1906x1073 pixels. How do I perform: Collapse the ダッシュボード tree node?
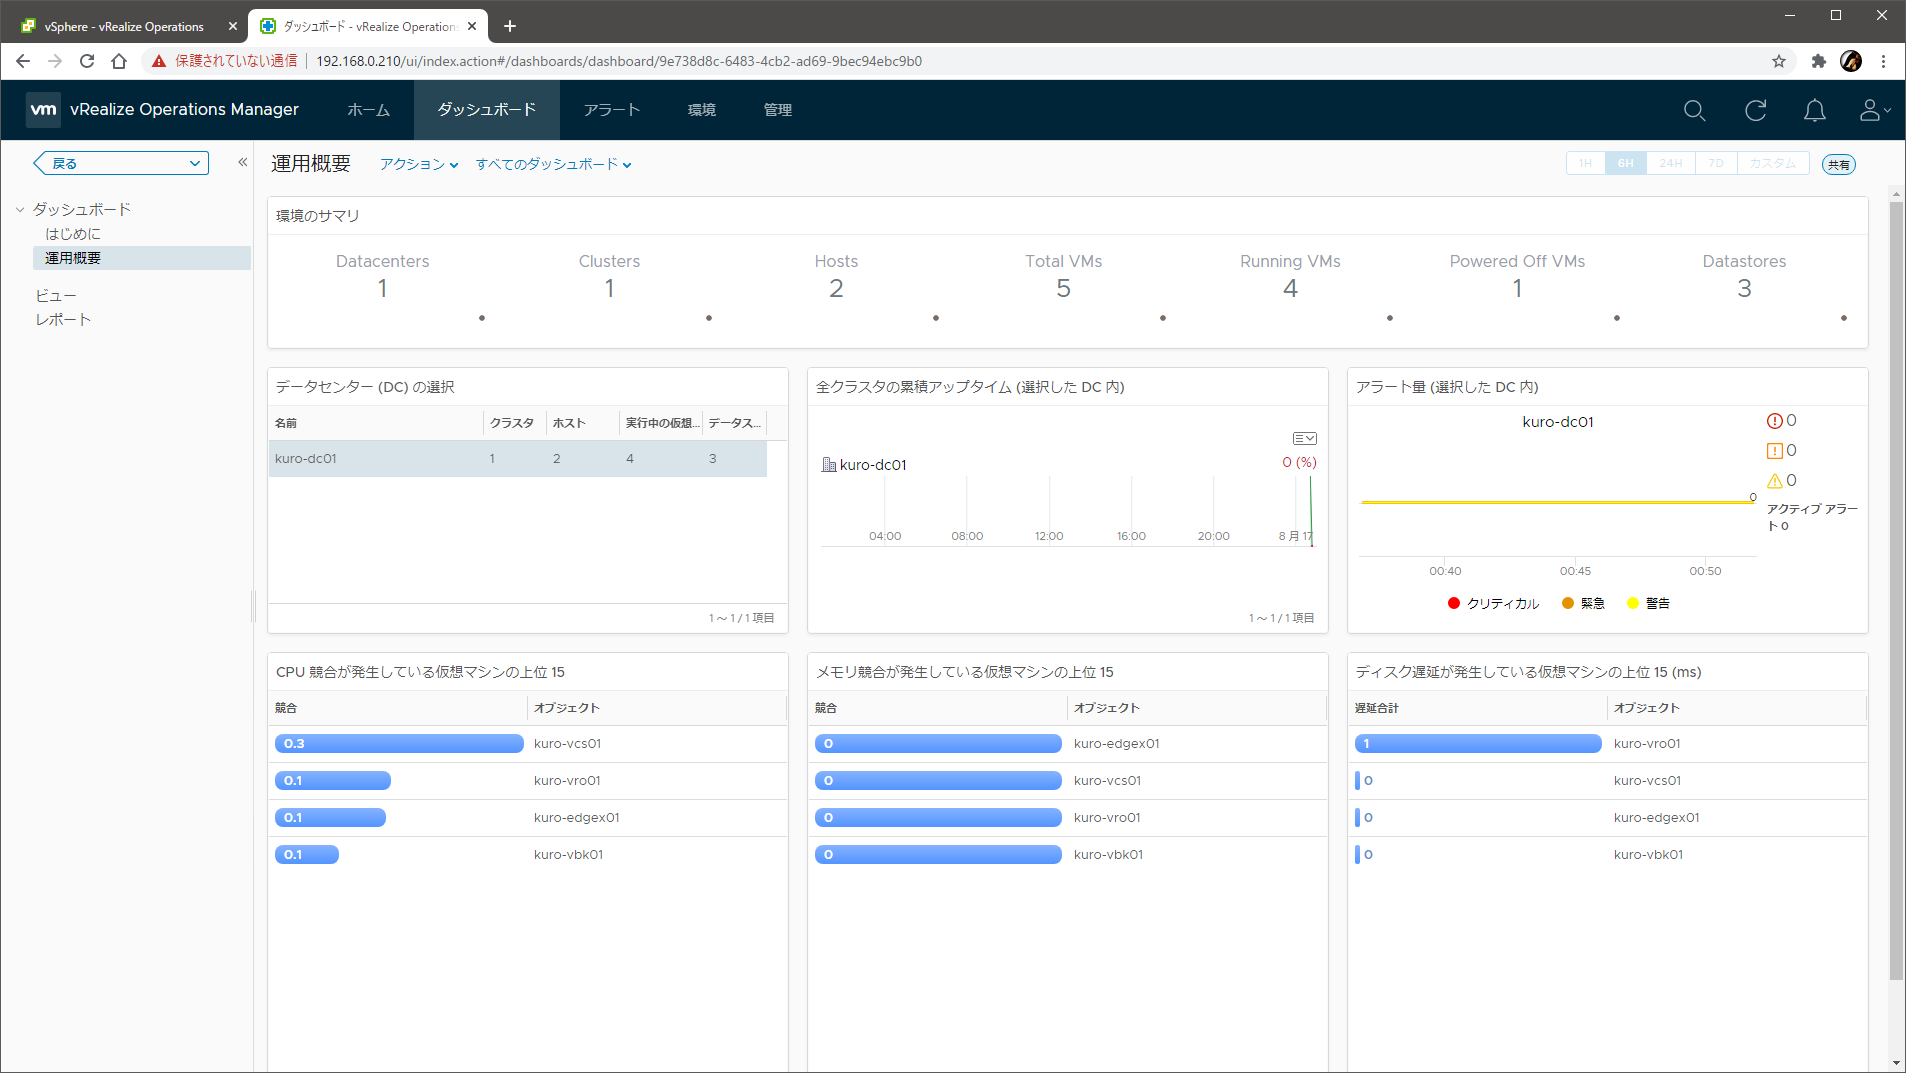pos(20,209)
